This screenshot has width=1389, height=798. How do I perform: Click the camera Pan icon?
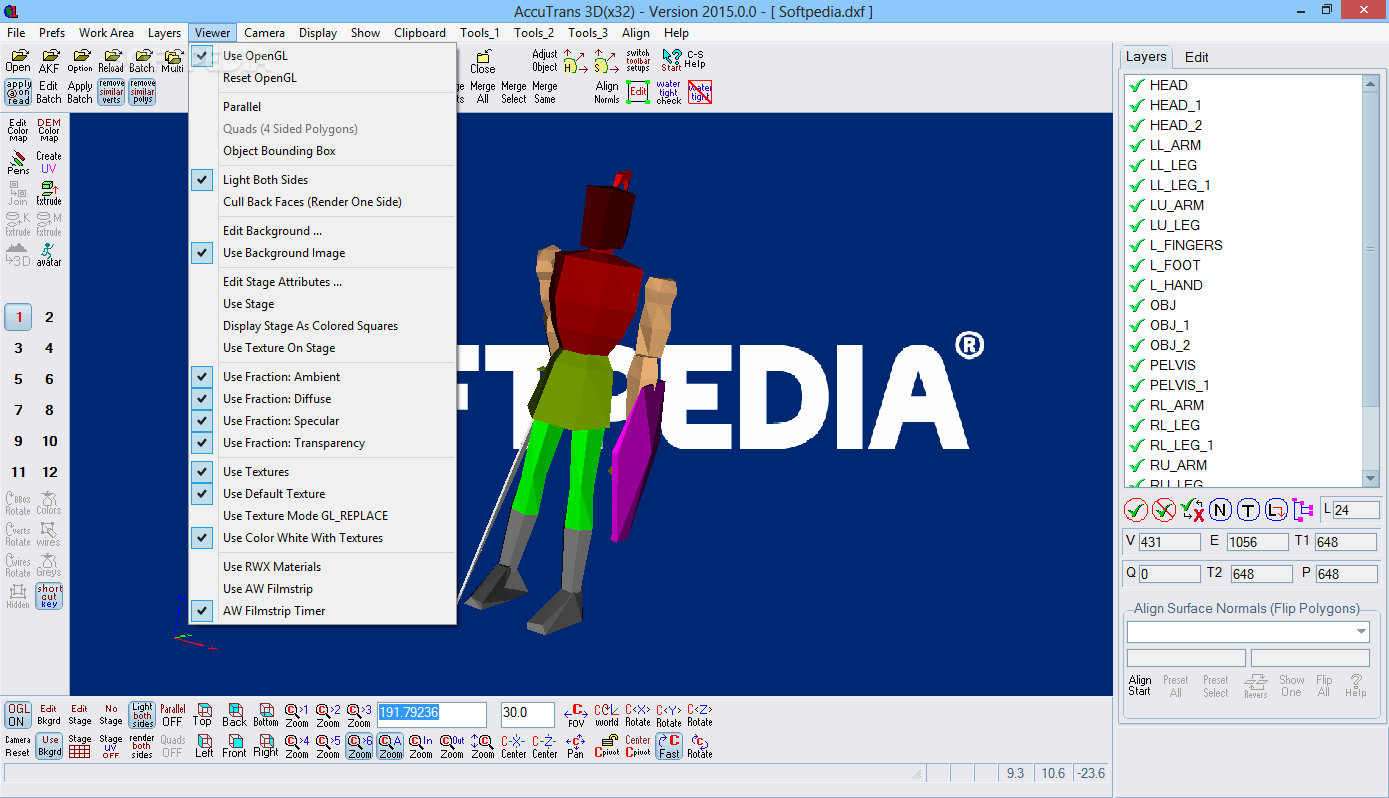pyautogui.click(x=576, y=746)
